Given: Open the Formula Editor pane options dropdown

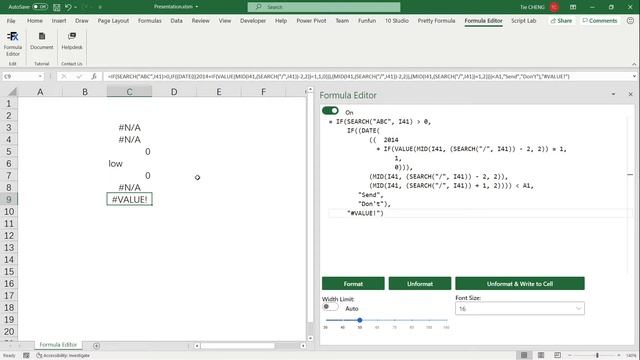Looking at the screenshot, I should [613, 94].
